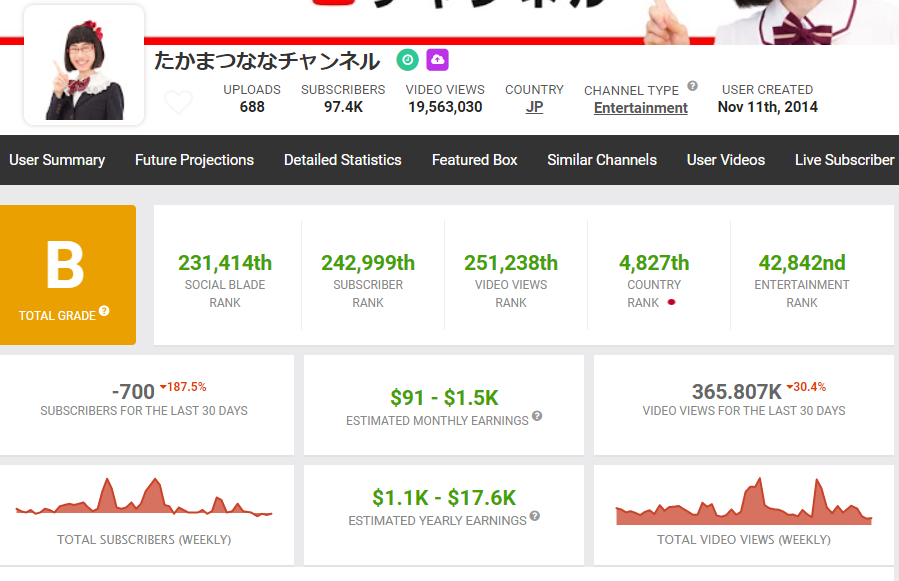
Task: Click the video views rank 251,238th
Action: click(511, 263)
